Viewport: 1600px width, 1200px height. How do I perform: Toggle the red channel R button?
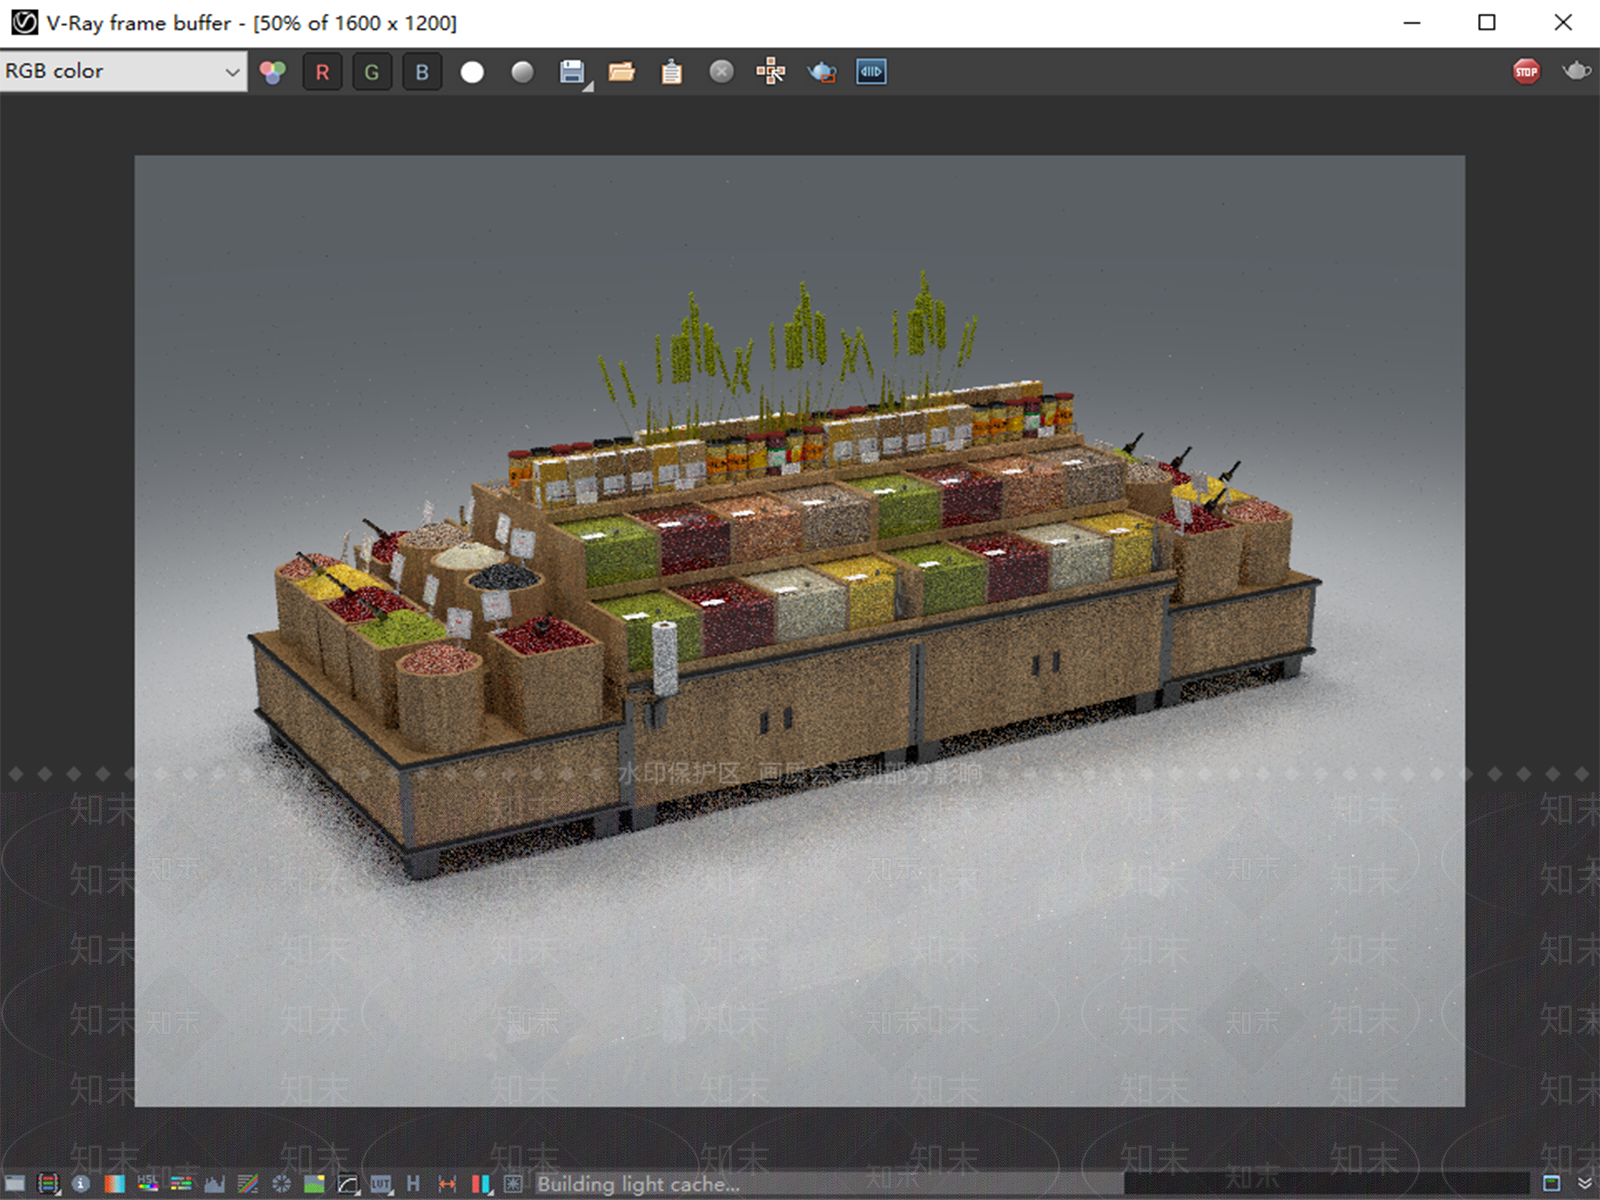(x=322, y=72)
